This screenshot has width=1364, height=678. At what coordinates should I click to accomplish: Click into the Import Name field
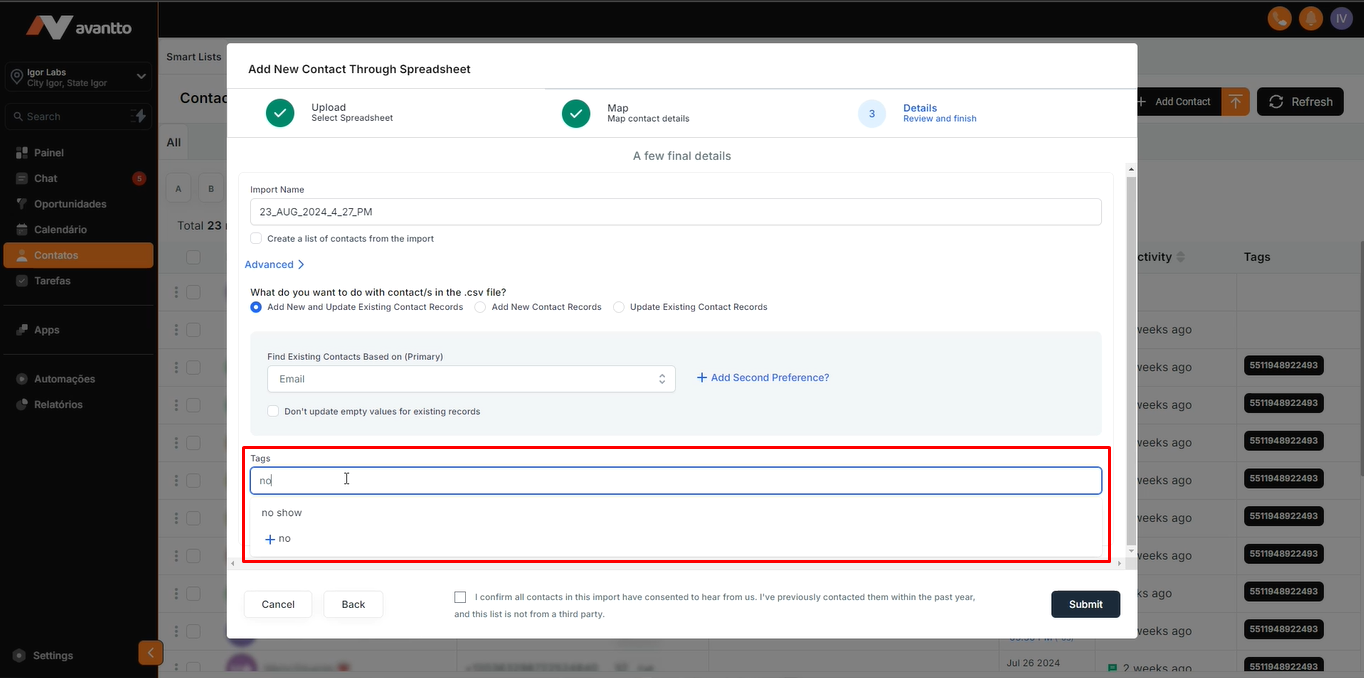click(x=675, y=212)
